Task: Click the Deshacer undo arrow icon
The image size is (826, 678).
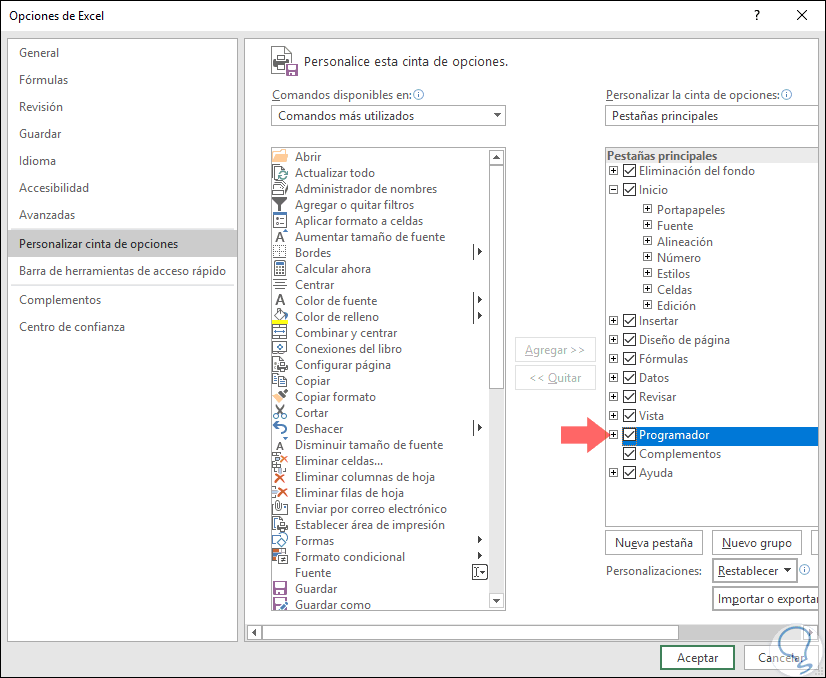Action: pos(280,428)
